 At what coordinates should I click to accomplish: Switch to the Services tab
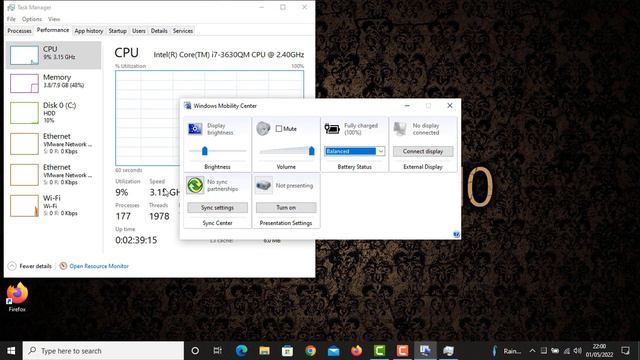click(x=183, y=31)
